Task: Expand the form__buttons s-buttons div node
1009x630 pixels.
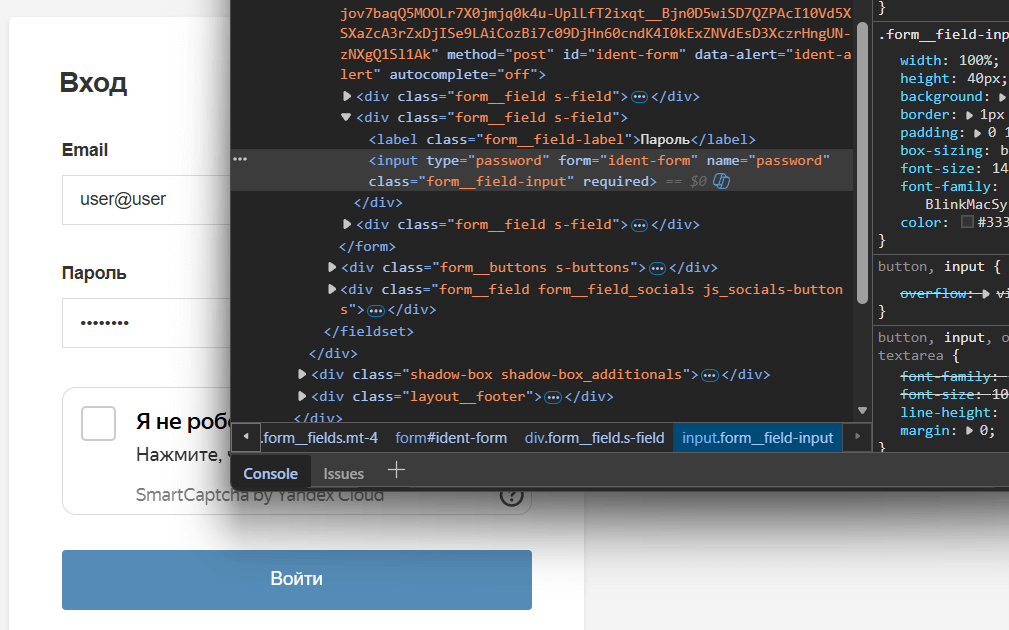Action: point(332,267)
